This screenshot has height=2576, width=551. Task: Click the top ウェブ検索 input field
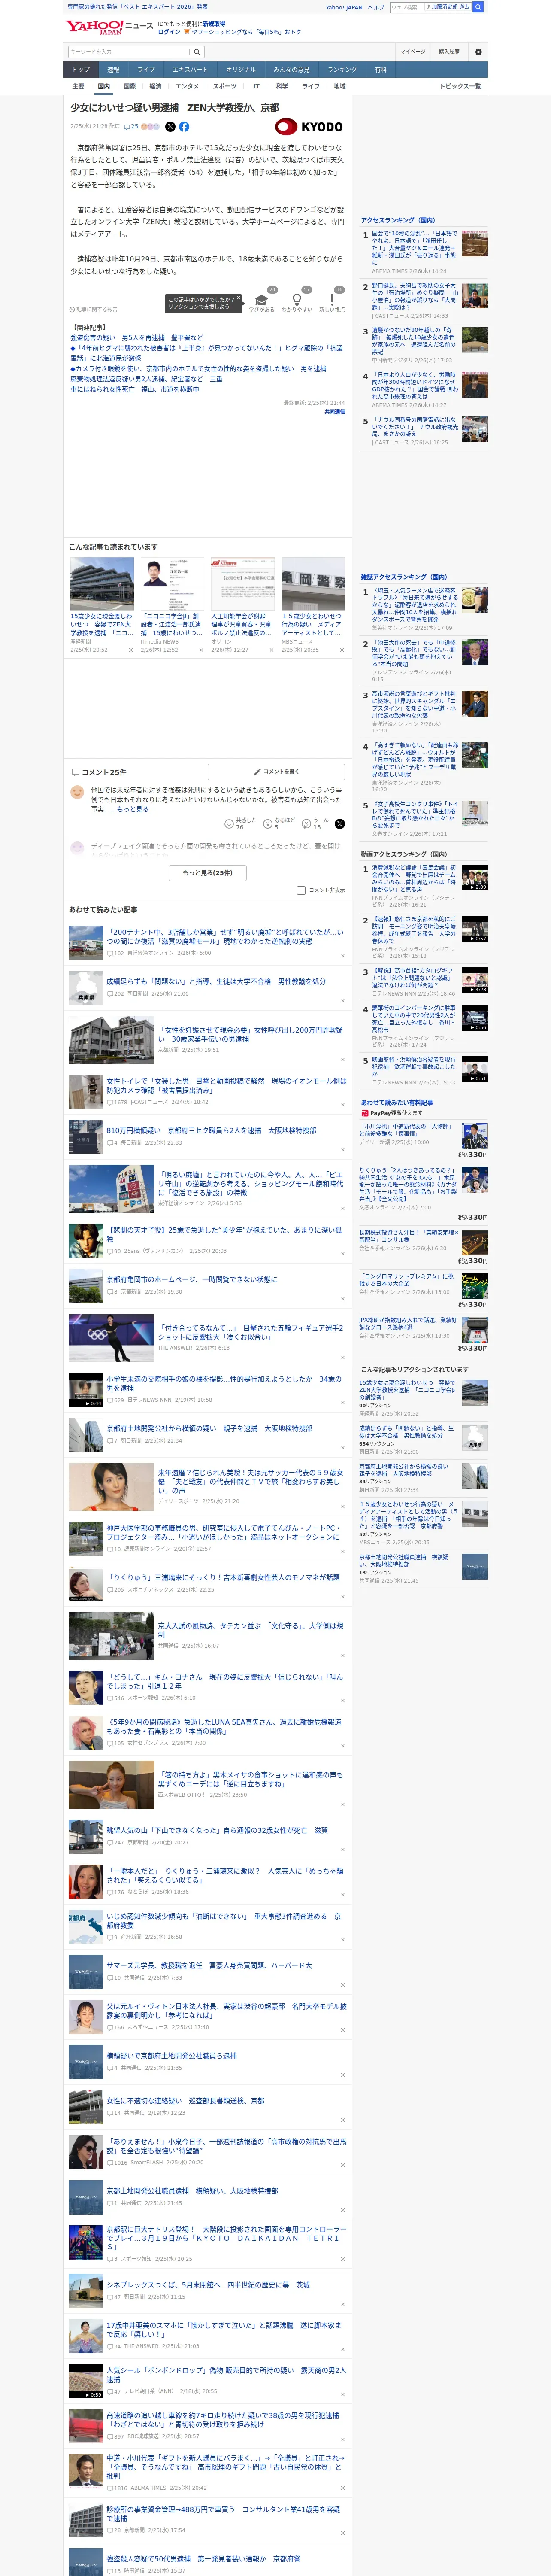click(406, 7)
